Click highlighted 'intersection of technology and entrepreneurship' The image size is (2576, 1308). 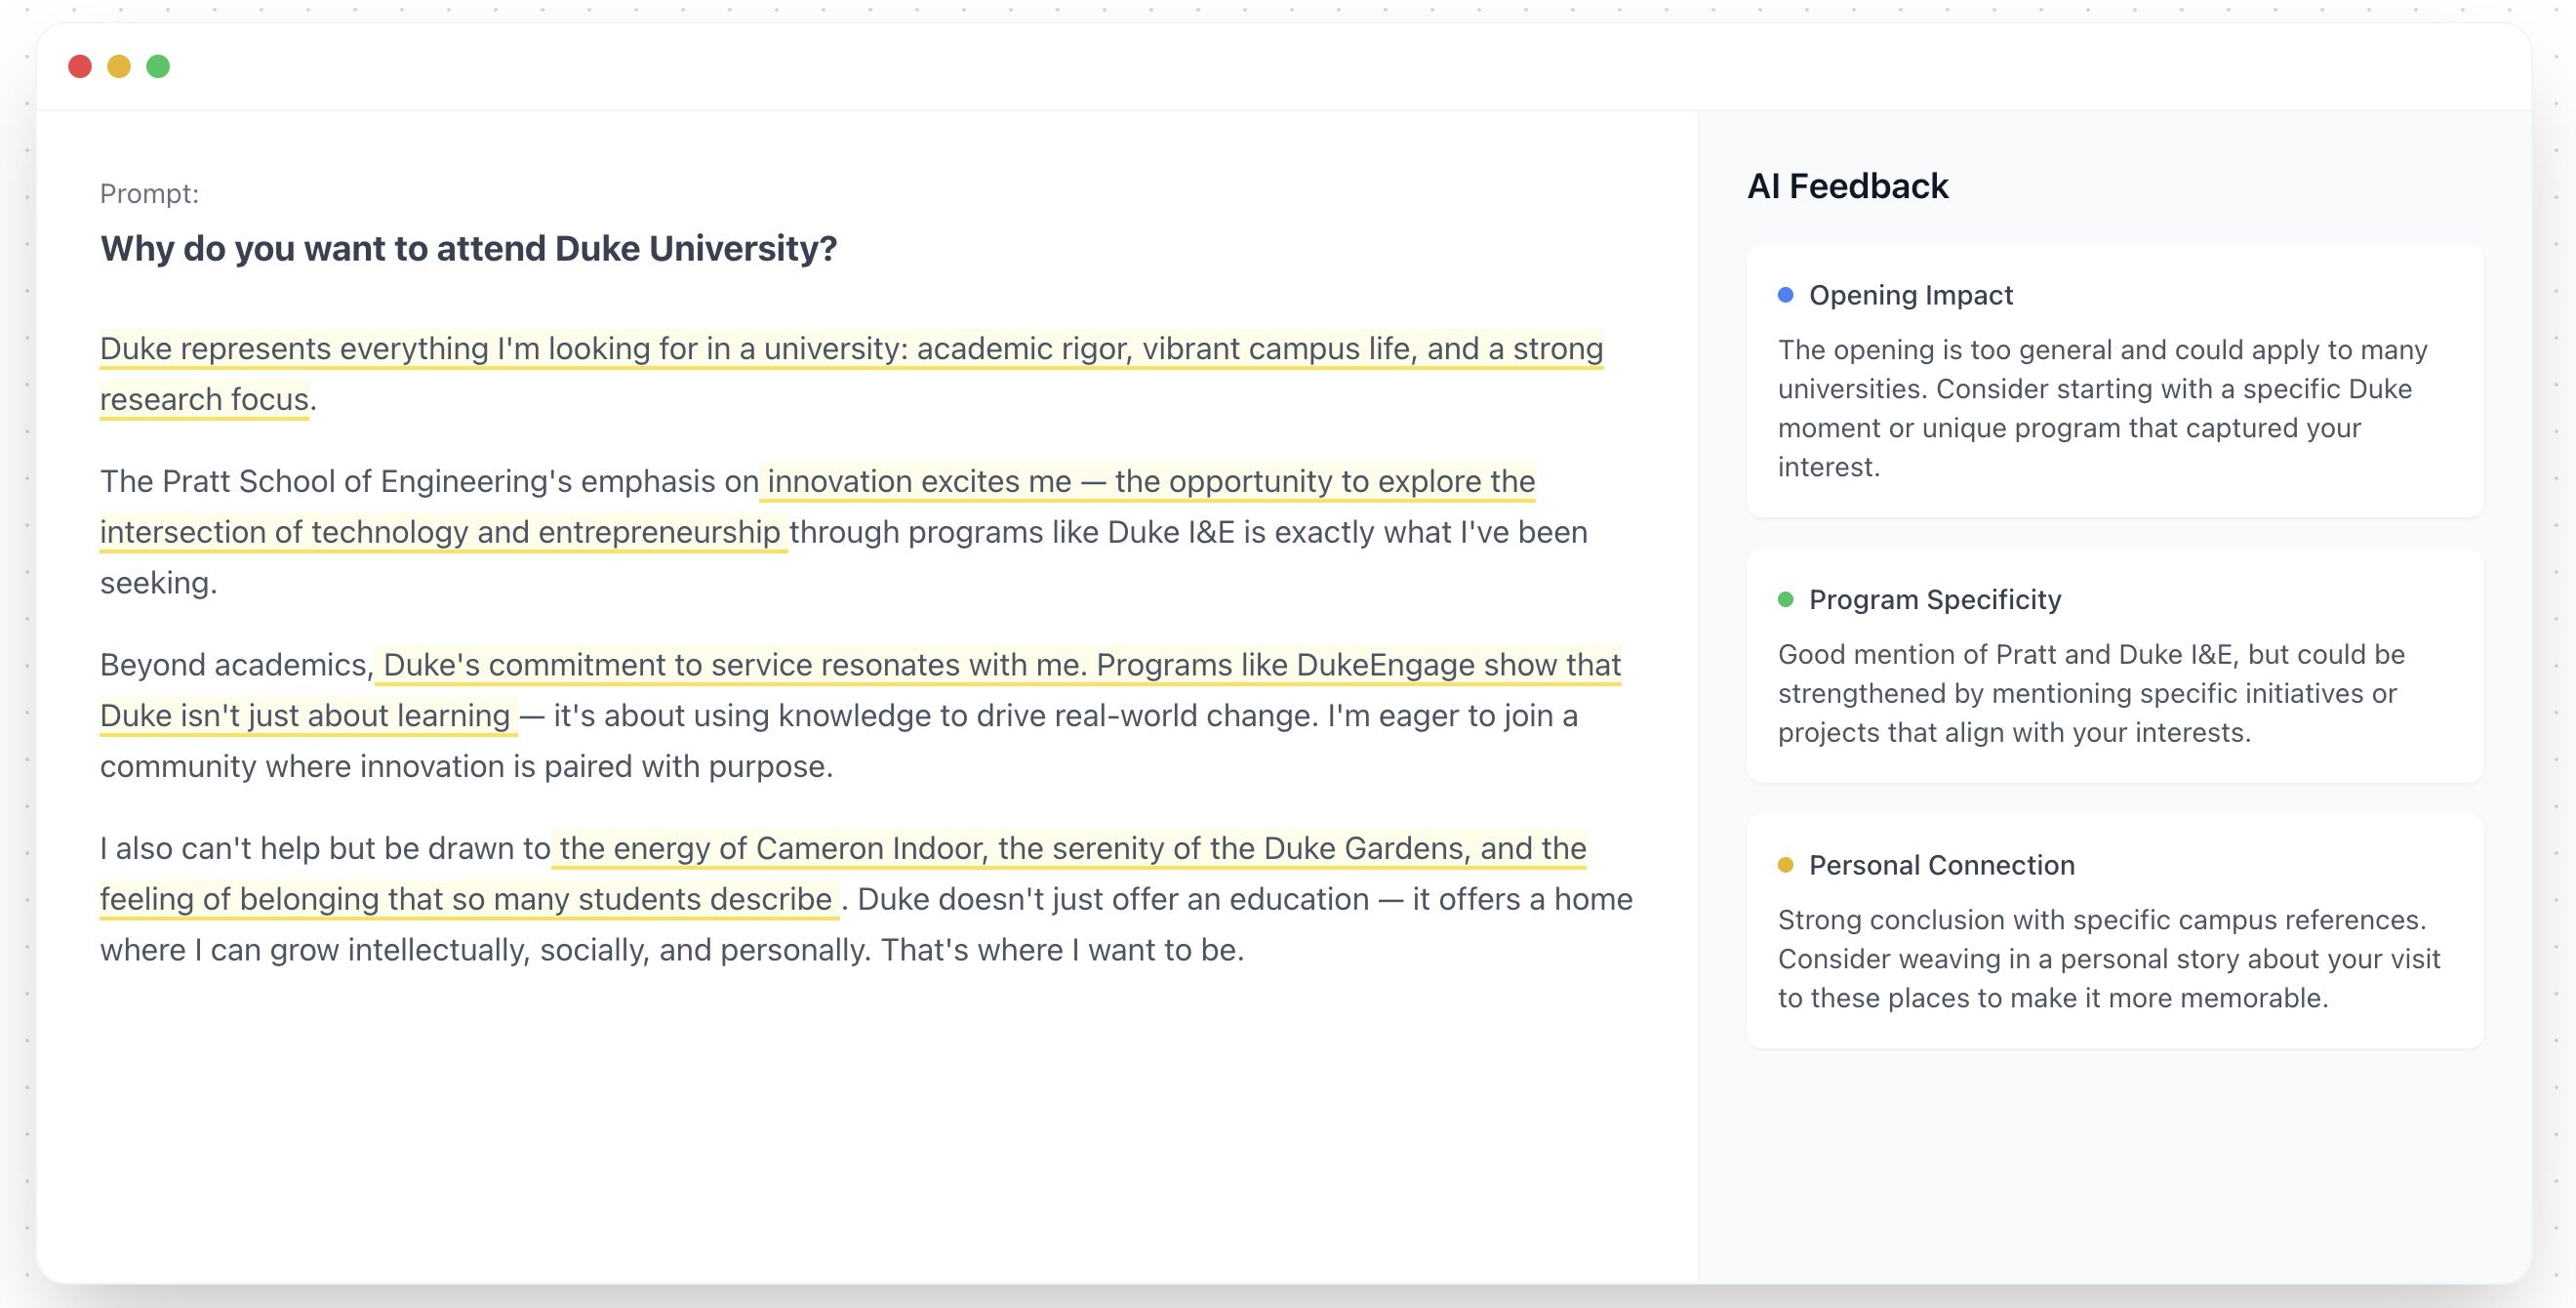440,533
